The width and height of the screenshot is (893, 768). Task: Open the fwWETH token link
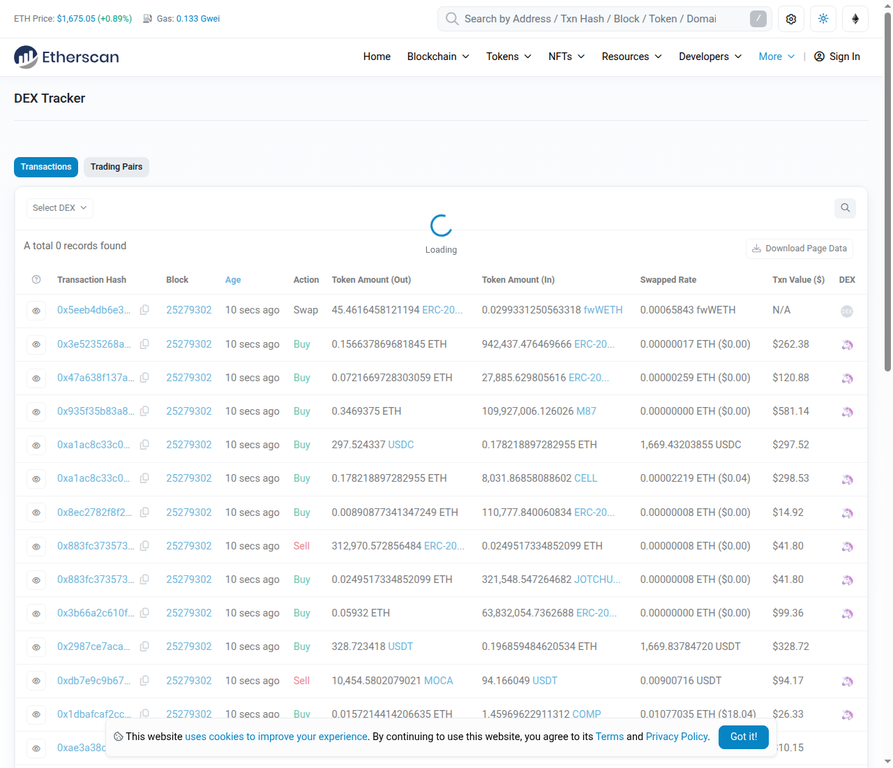click(x=603, y=310)
